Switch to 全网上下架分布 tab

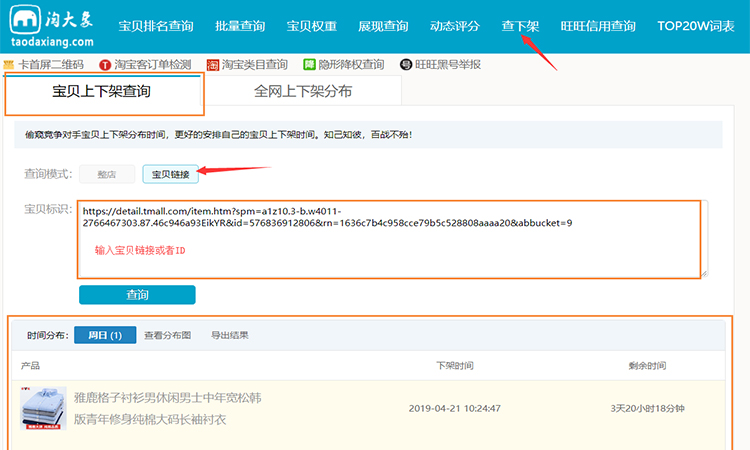tap(302, 92)
